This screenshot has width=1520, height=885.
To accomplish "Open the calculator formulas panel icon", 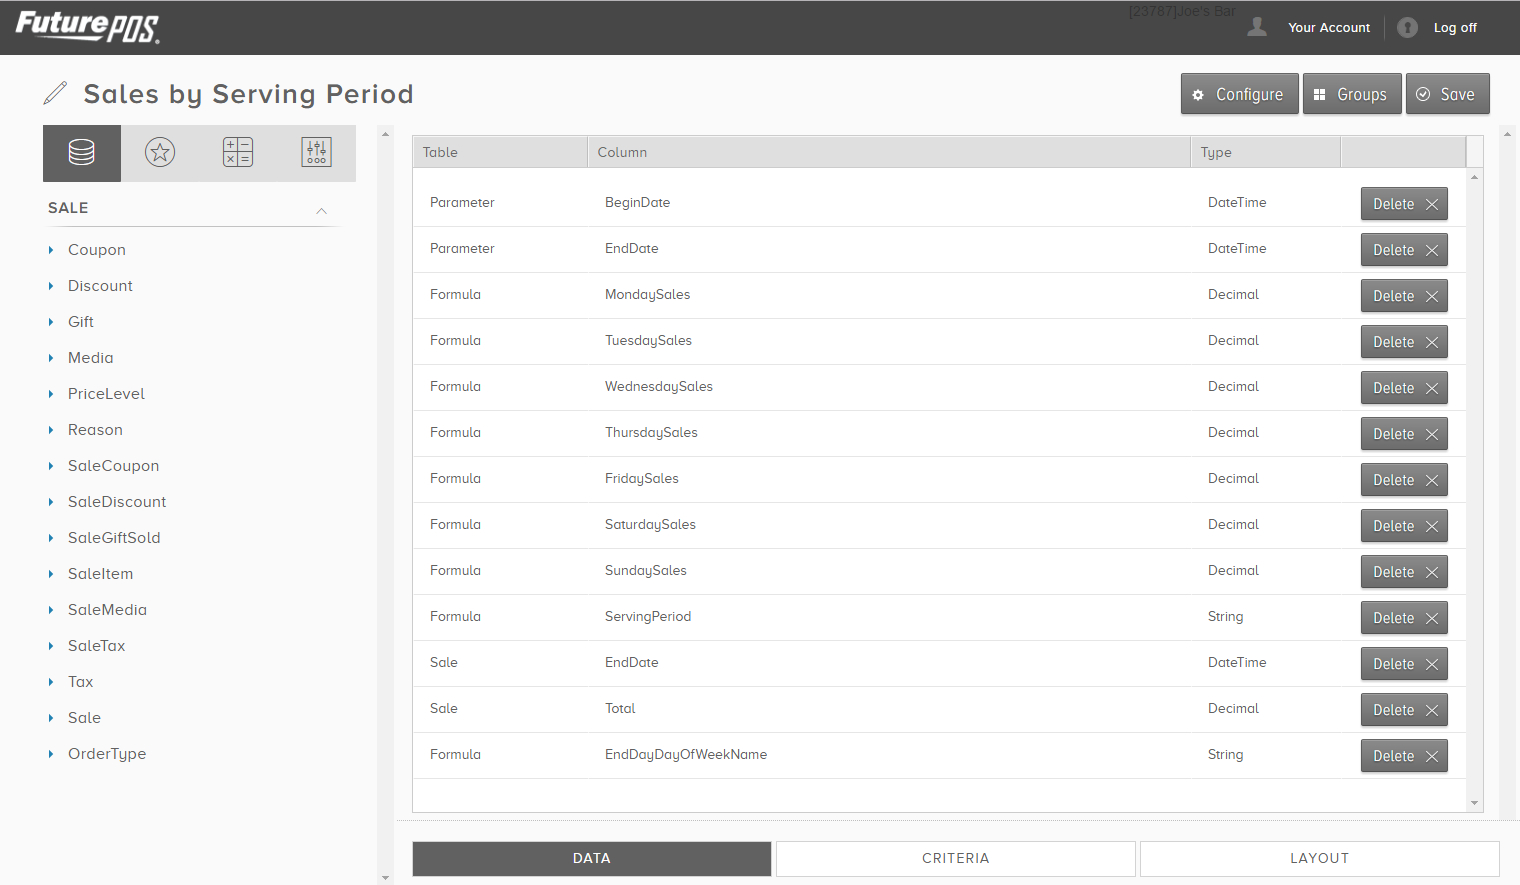I will pos(238,152).
